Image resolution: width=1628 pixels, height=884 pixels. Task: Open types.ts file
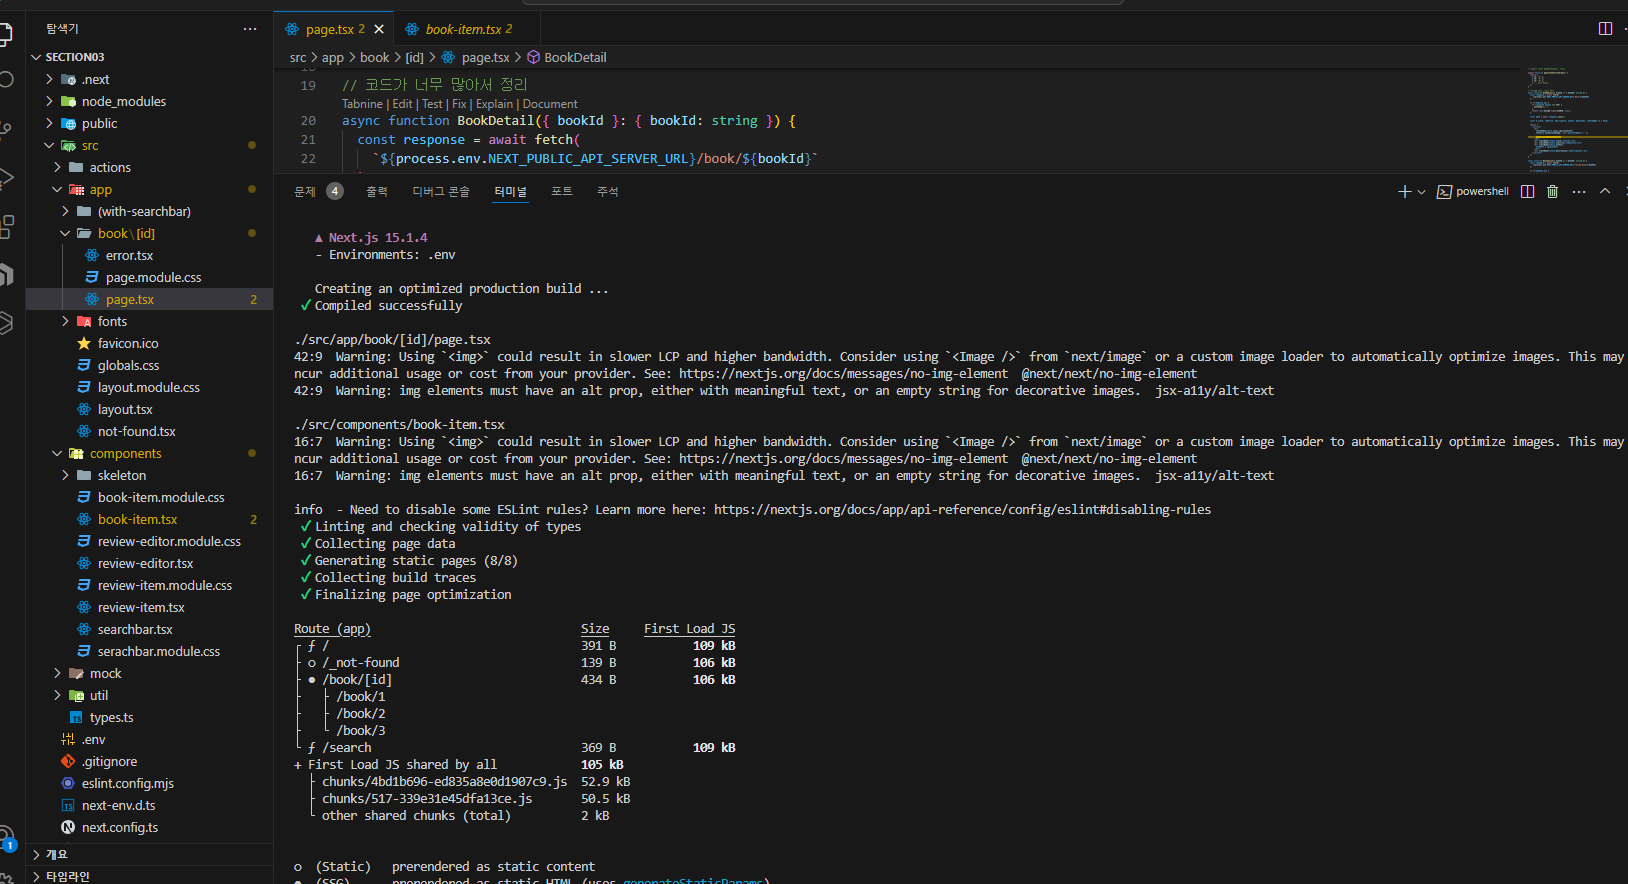(x=149, y=717)
